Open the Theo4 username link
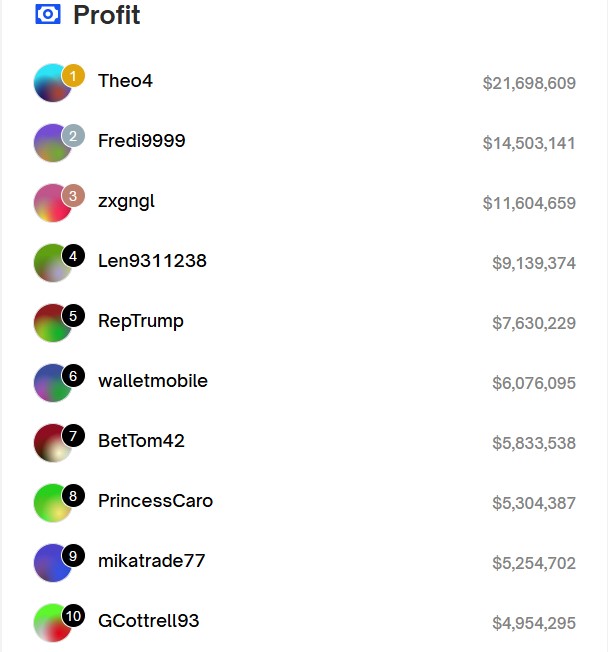This screenshot has height=652, width=608. (125, 81)
